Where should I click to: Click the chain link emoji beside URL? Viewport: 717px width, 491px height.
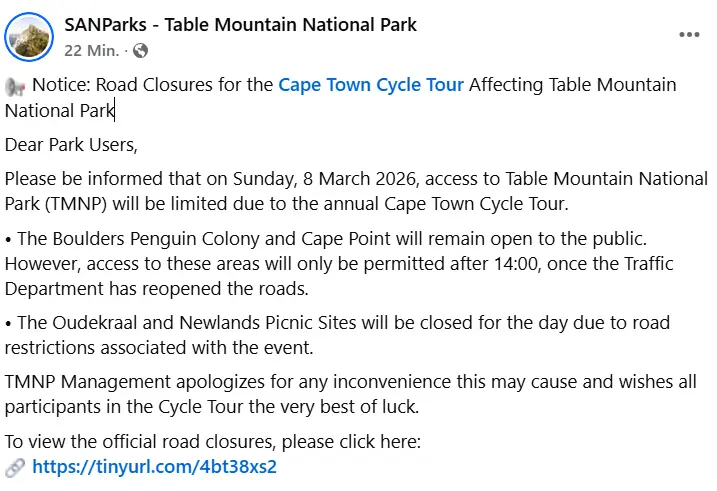[x=15, y=467]
